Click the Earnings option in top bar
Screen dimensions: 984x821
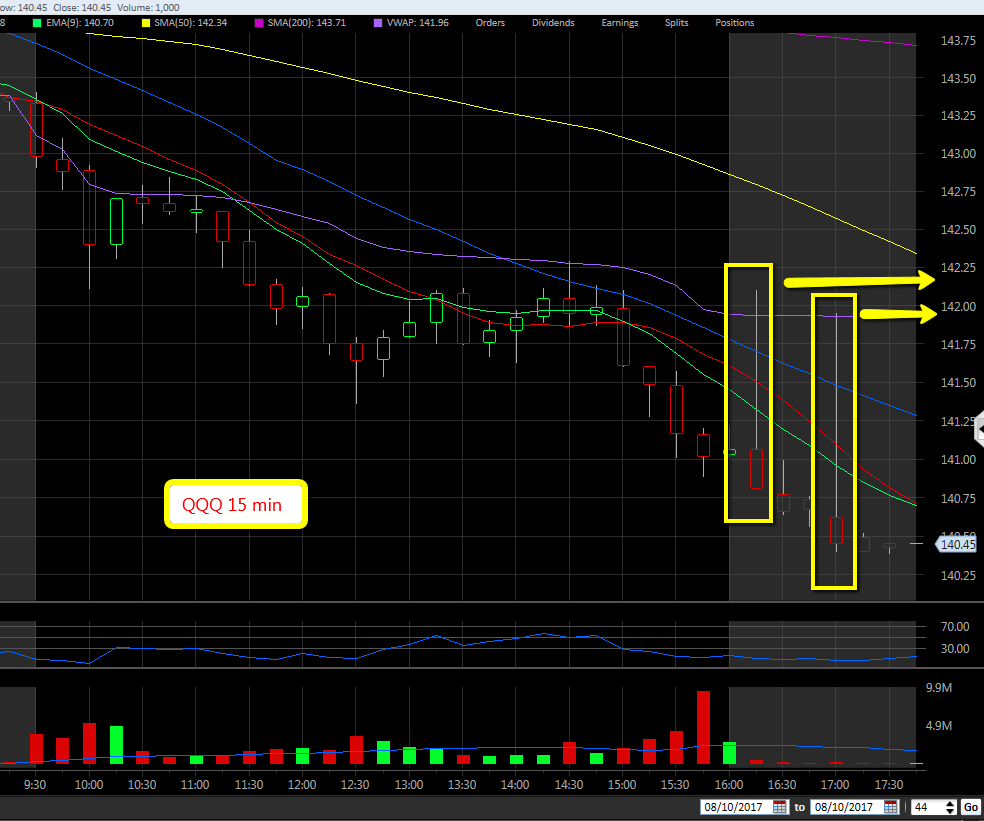tap(619, 22)
